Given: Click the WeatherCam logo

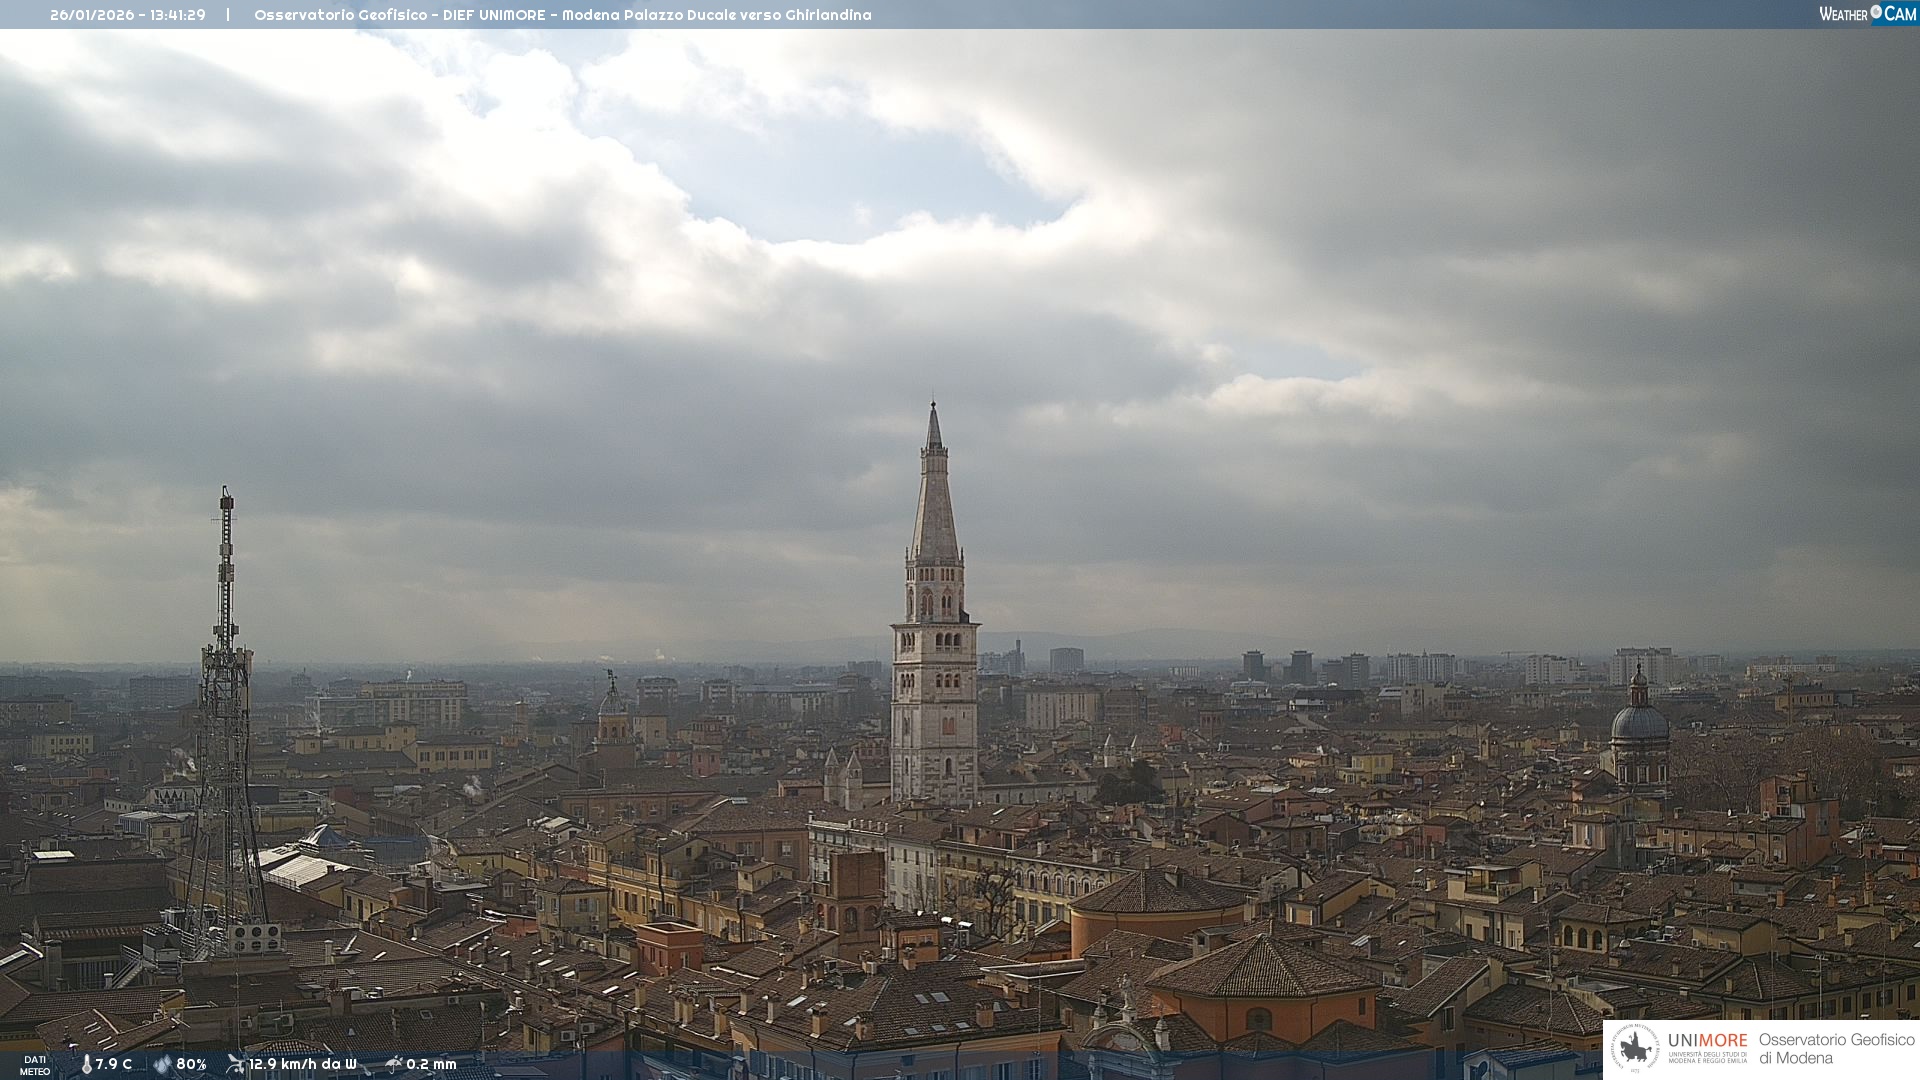Looking at the screenshot, I should coord(1867,14).
